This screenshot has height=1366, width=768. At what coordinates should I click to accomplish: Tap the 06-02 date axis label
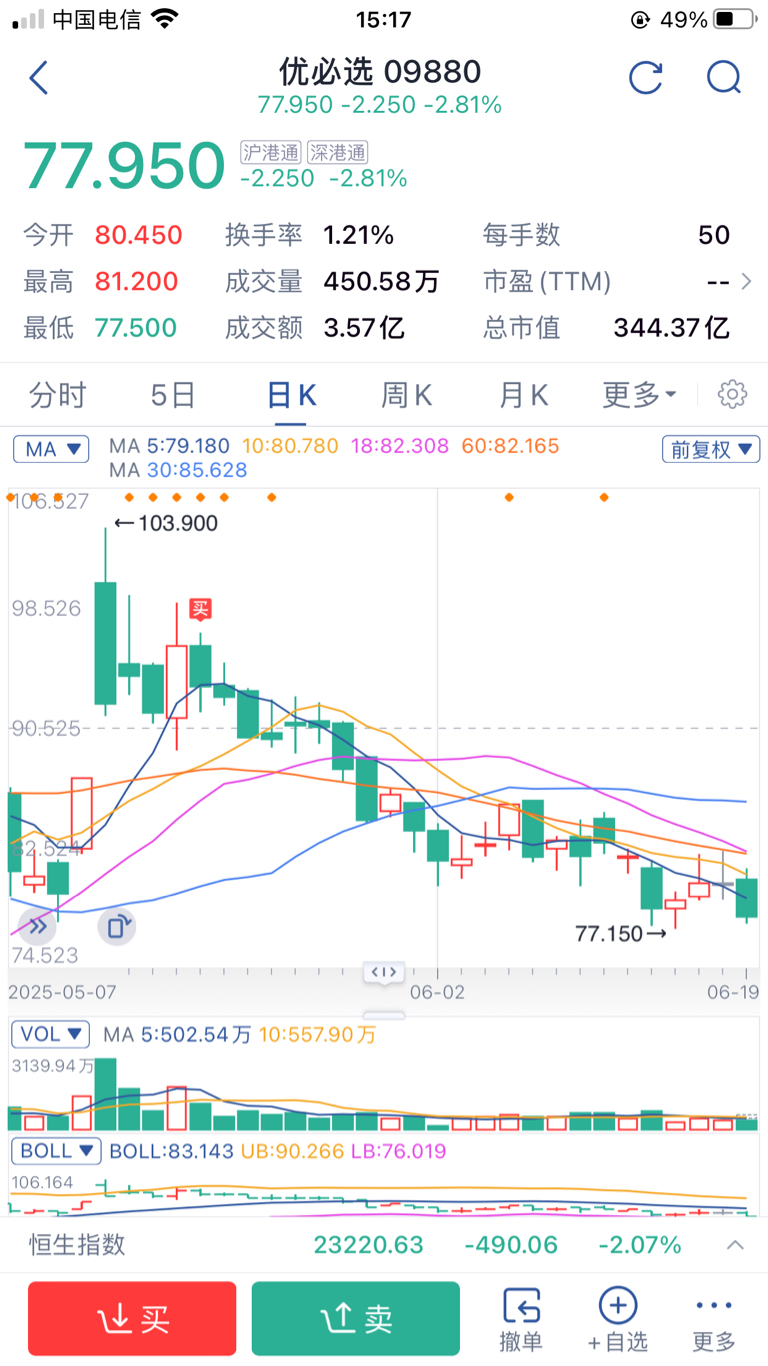438,991
